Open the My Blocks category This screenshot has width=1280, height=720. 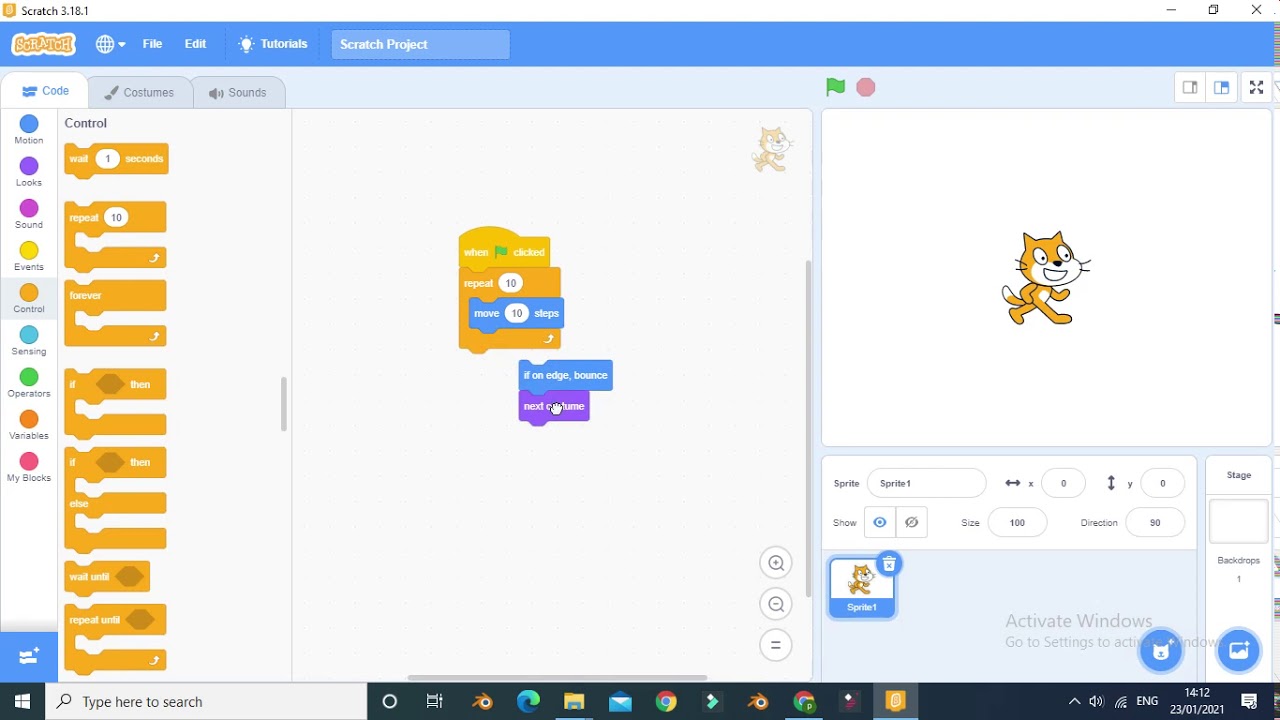tap(29, 467)
